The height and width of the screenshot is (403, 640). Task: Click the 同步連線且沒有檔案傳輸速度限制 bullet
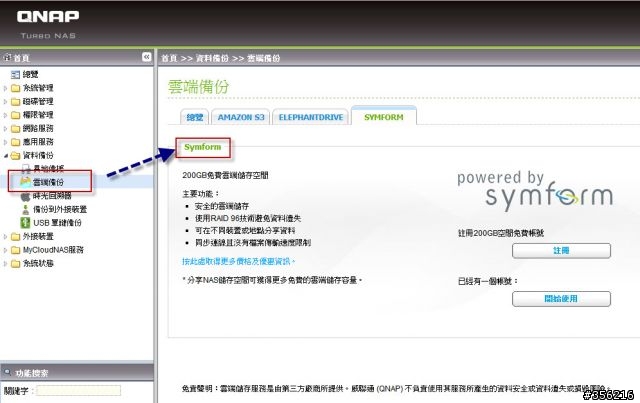[x=253, y=243]
